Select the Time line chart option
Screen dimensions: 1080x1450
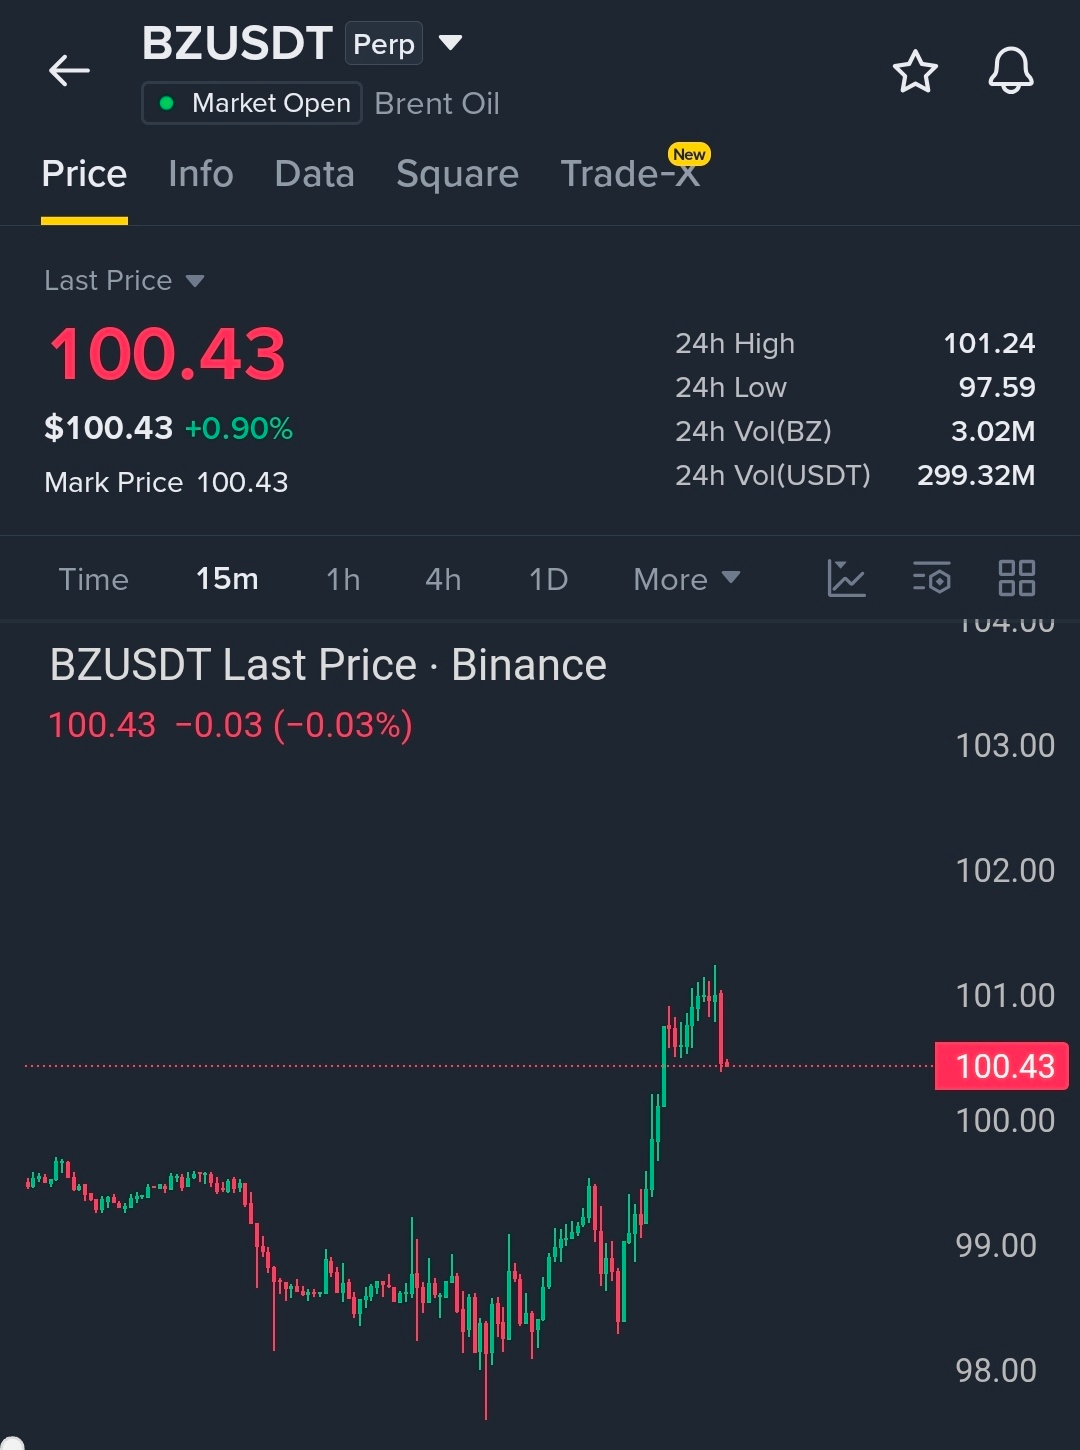[x=93, y=579]
